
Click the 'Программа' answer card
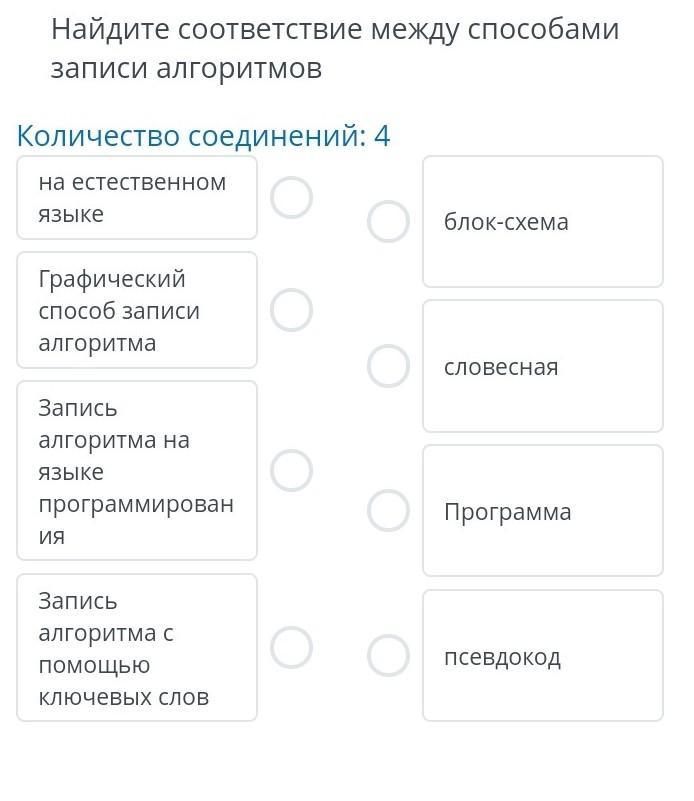click(543, 510)
